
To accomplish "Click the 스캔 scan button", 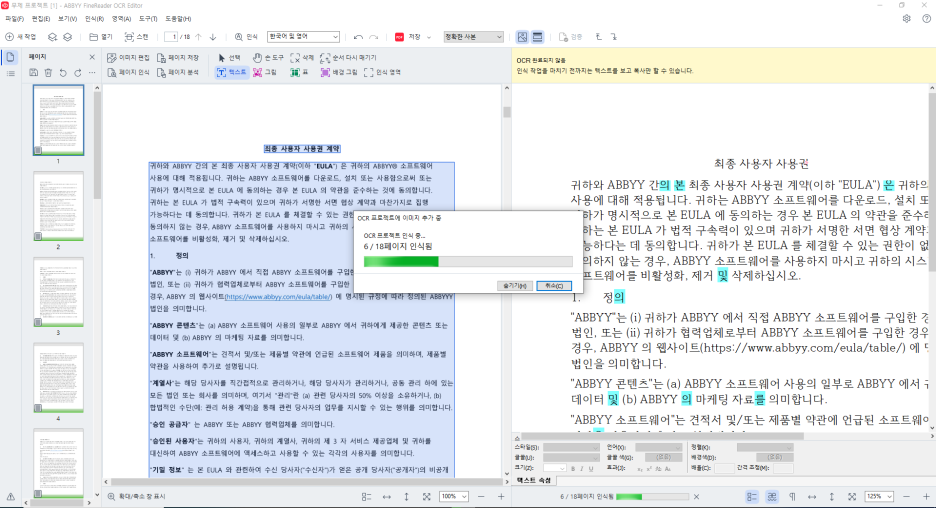I will click(136, 37).
